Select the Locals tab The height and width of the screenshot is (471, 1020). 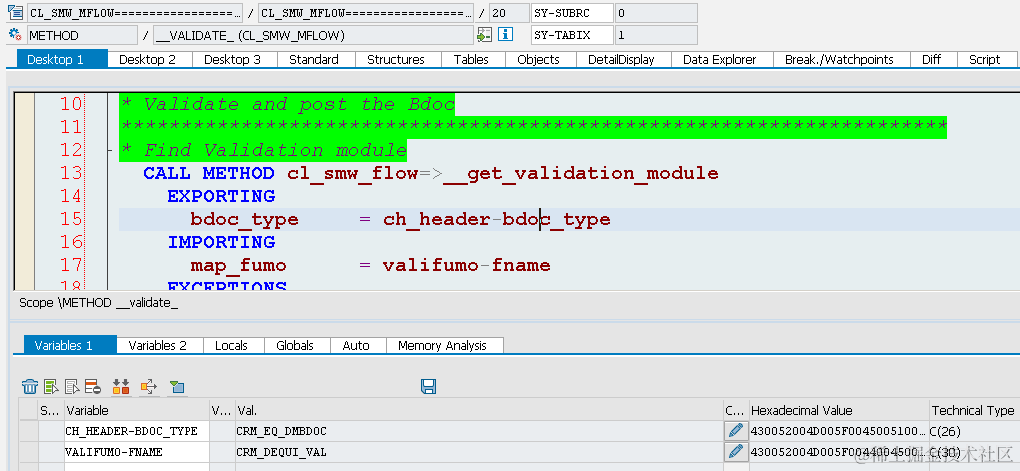point(232,345)
